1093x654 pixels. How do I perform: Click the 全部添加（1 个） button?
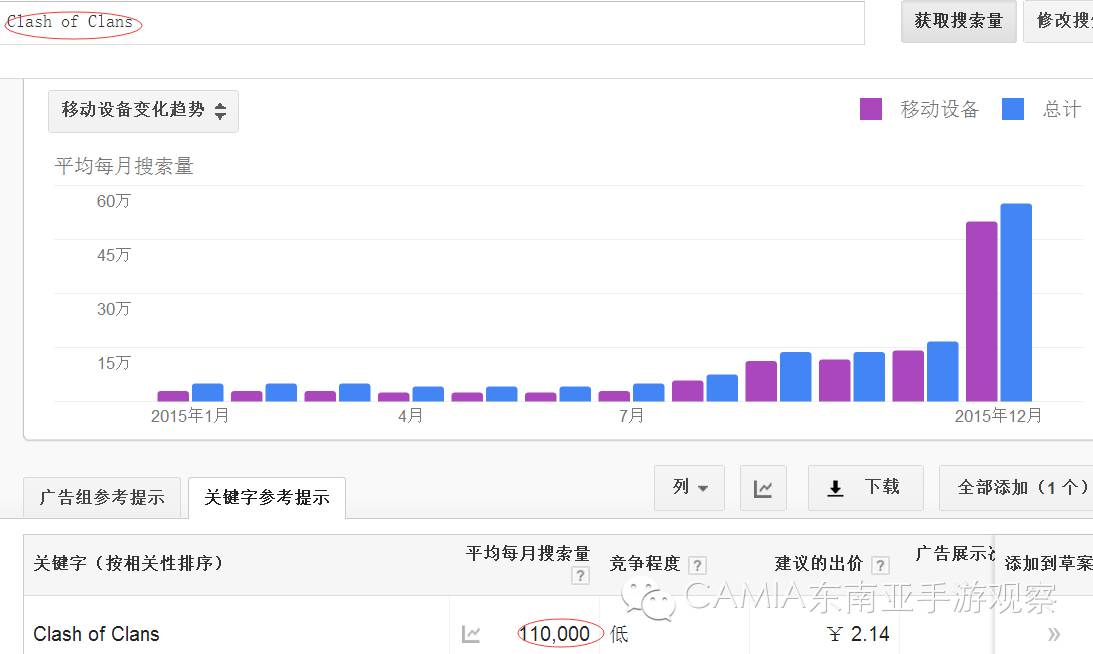point(1016,487)
